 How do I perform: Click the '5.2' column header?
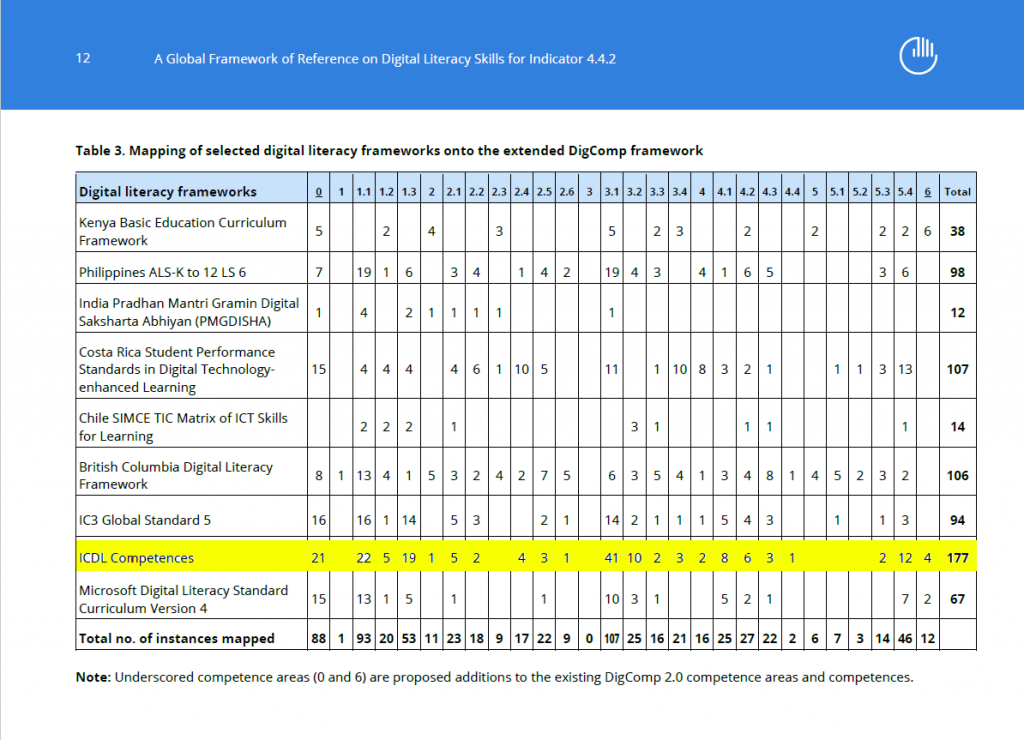[860, 192]
